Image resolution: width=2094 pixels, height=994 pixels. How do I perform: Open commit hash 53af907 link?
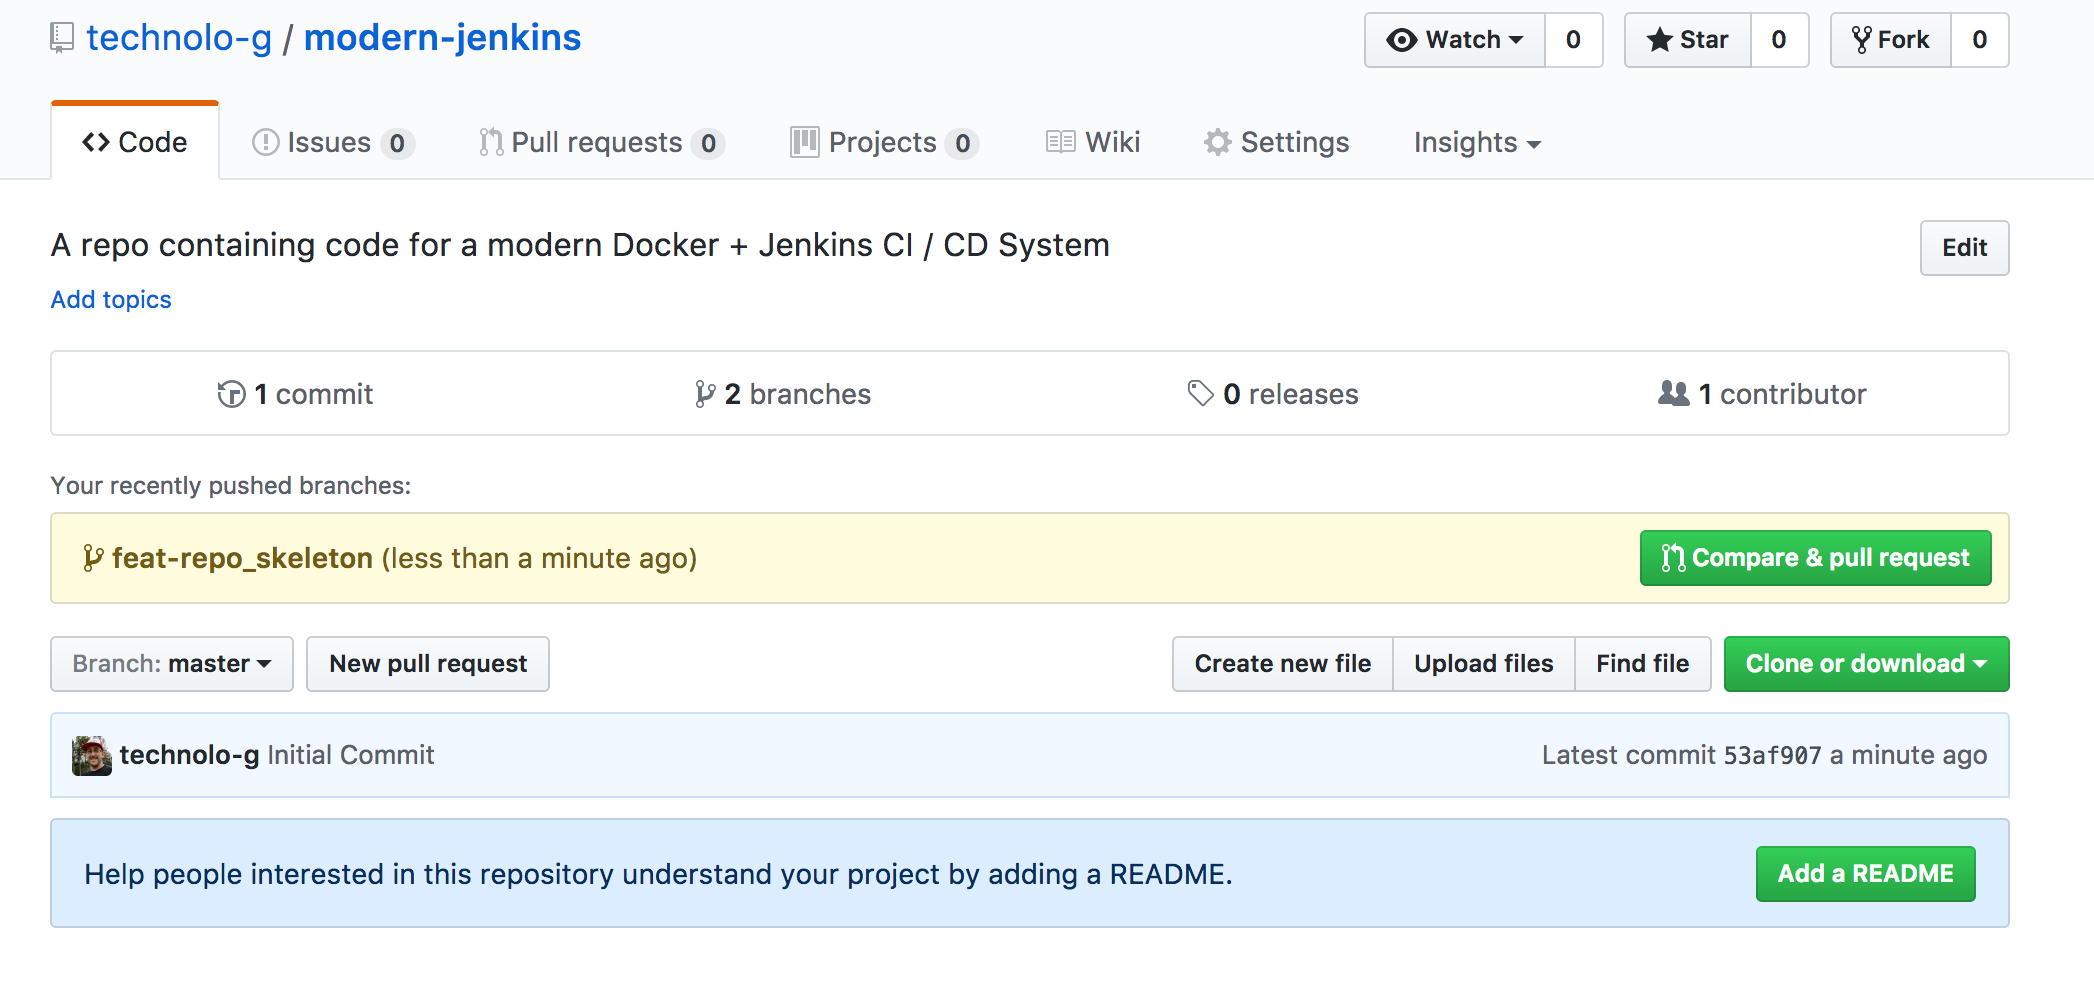click(1773, 756)
